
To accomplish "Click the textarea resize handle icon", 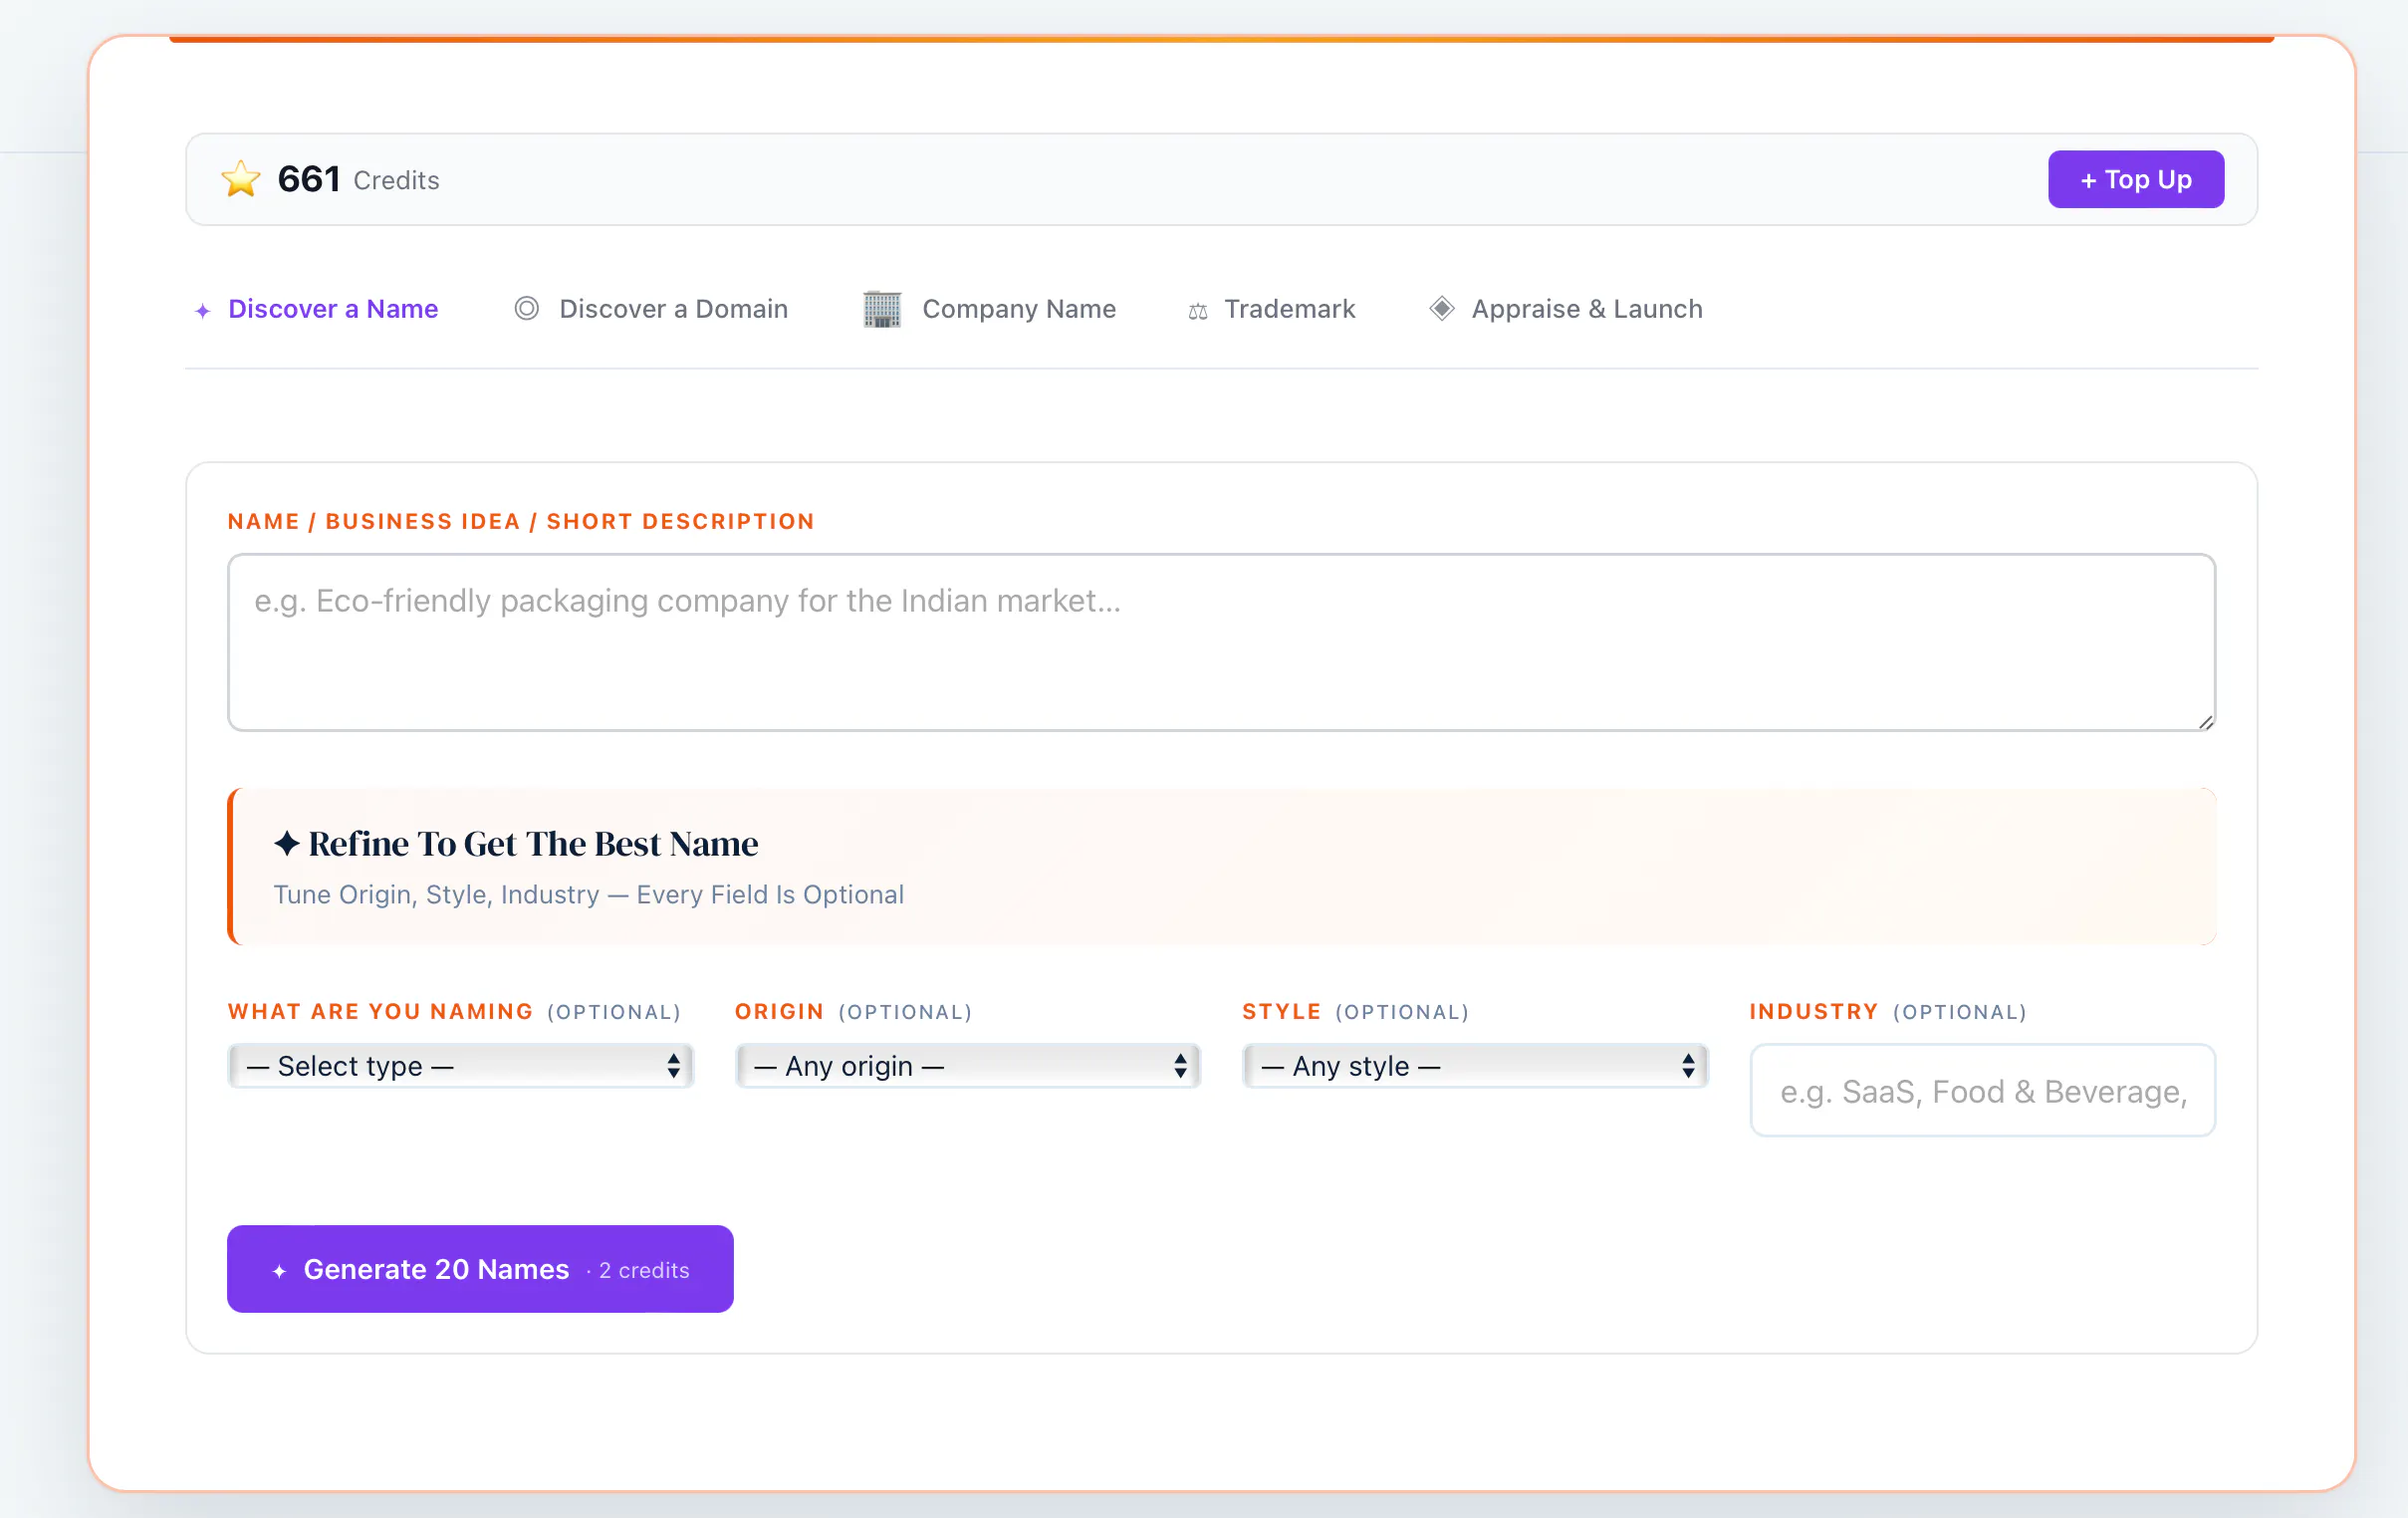I will pyautogui.click(x=2205, y=721).
